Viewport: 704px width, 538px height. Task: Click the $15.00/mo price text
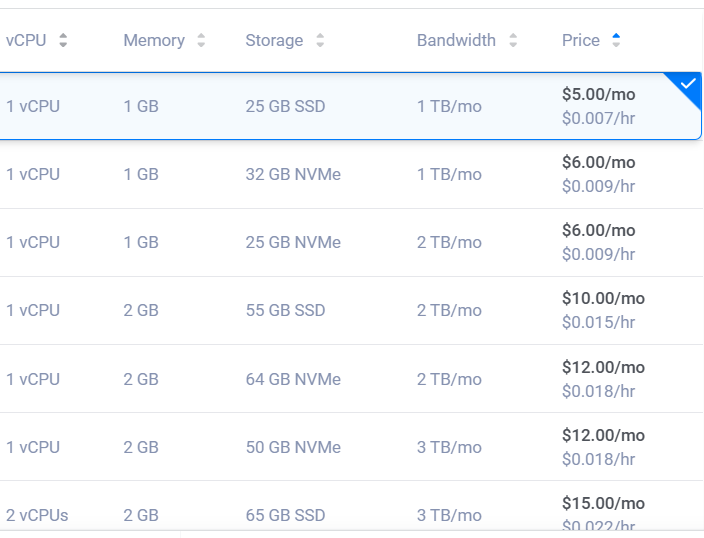pos(603,503)
